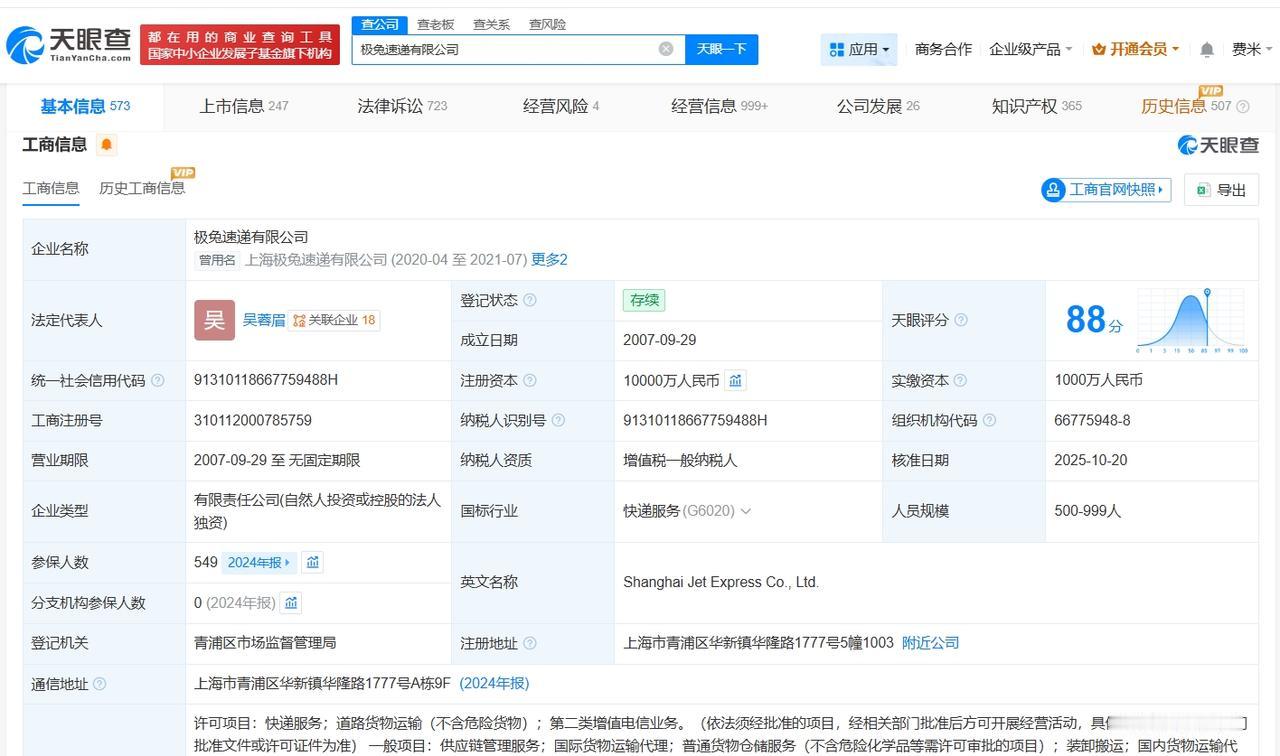Click help icon beside 天眼评分
This screenshot has height=756, width=1280.
click(x=961, y=320)
